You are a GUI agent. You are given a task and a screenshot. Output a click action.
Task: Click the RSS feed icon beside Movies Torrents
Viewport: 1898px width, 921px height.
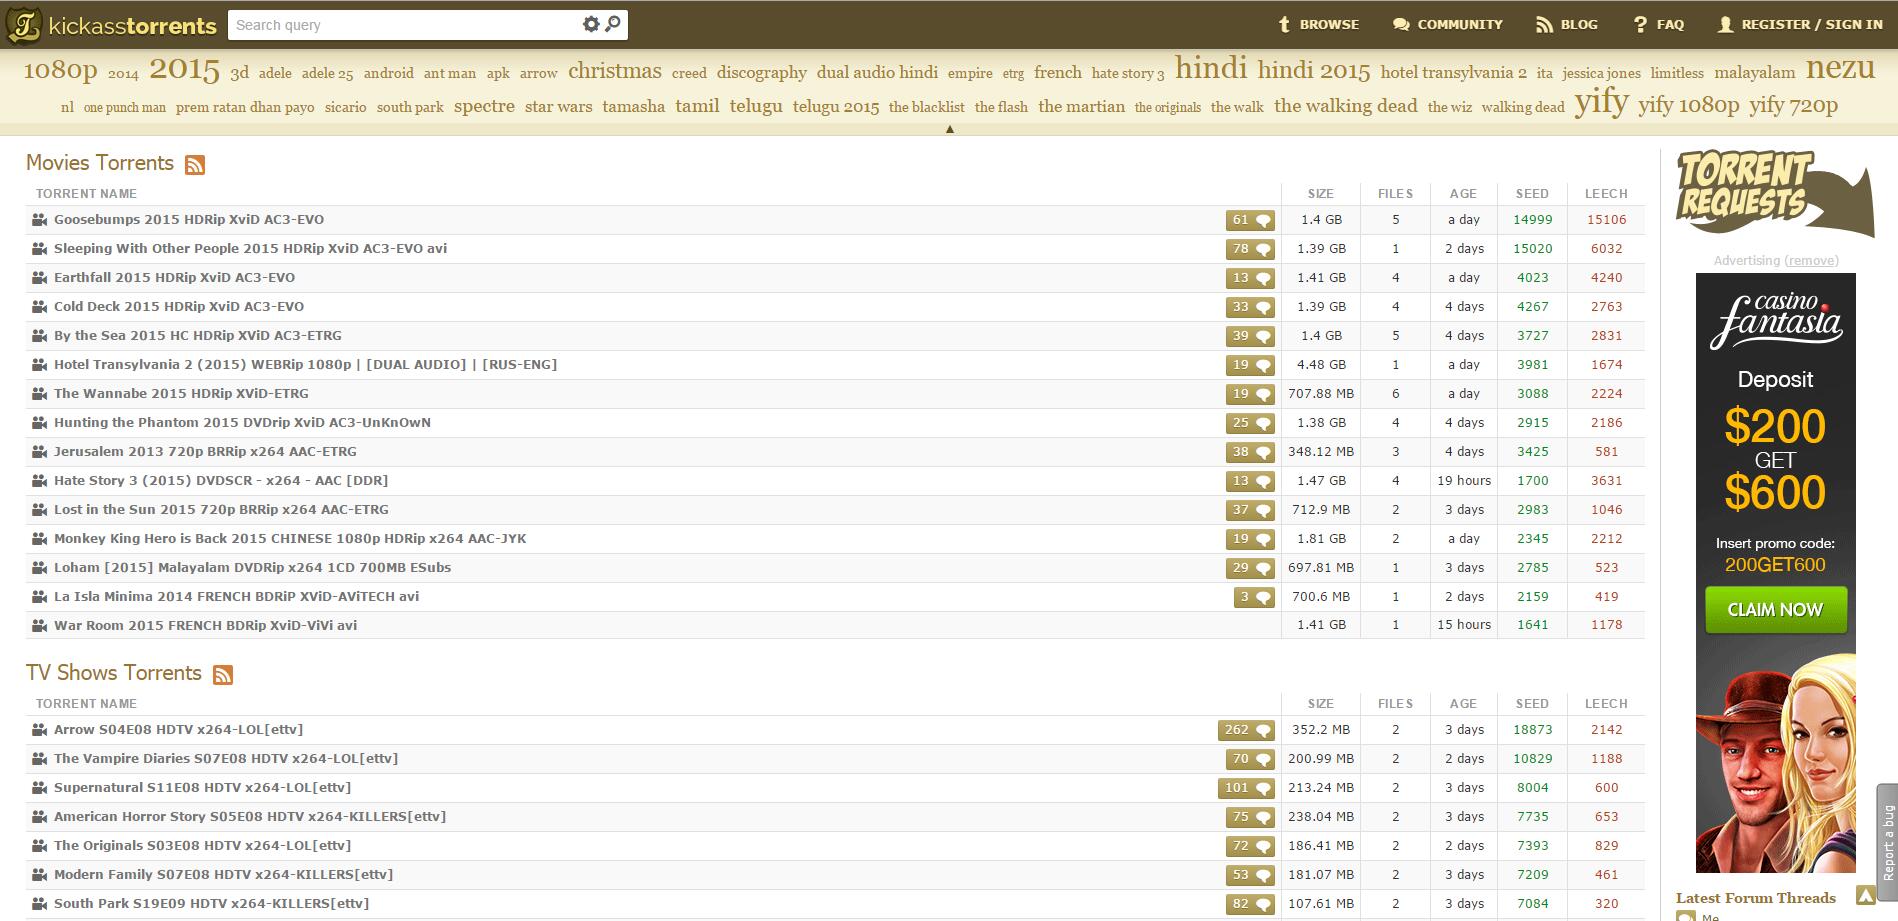[x=196, y=163]
